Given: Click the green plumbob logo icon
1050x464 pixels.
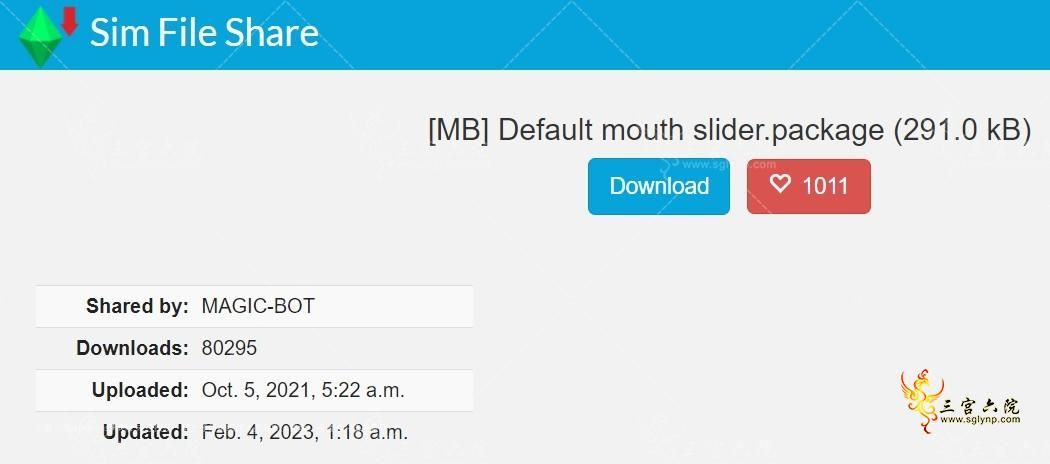Looking at the screenshot, I should [x=40, y=35].
